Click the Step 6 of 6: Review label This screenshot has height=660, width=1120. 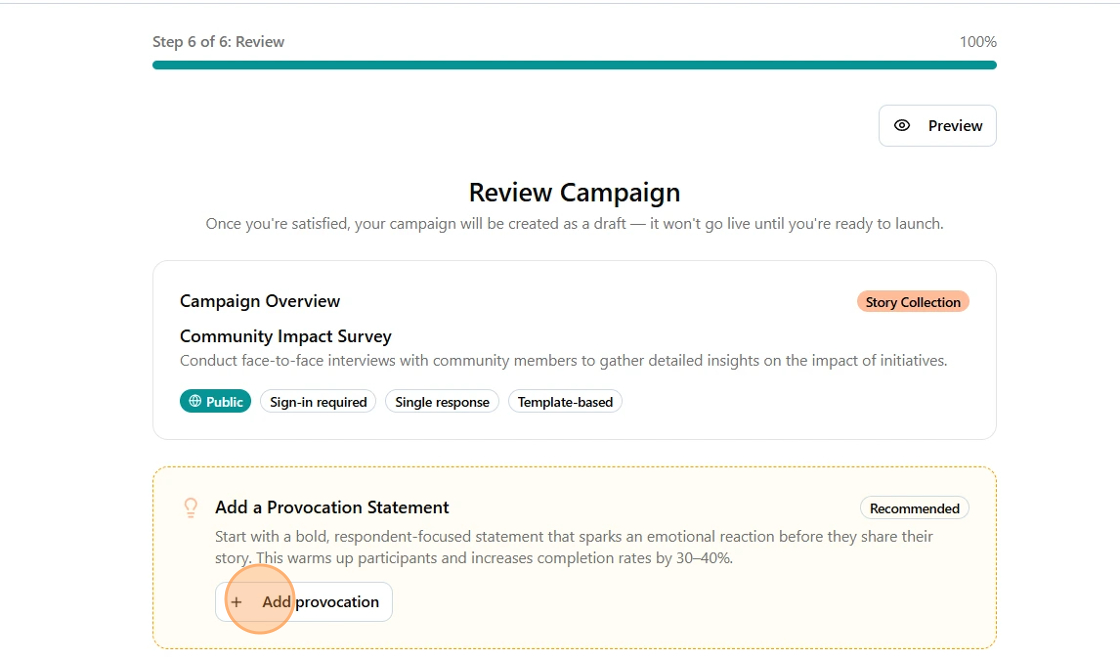218,41
